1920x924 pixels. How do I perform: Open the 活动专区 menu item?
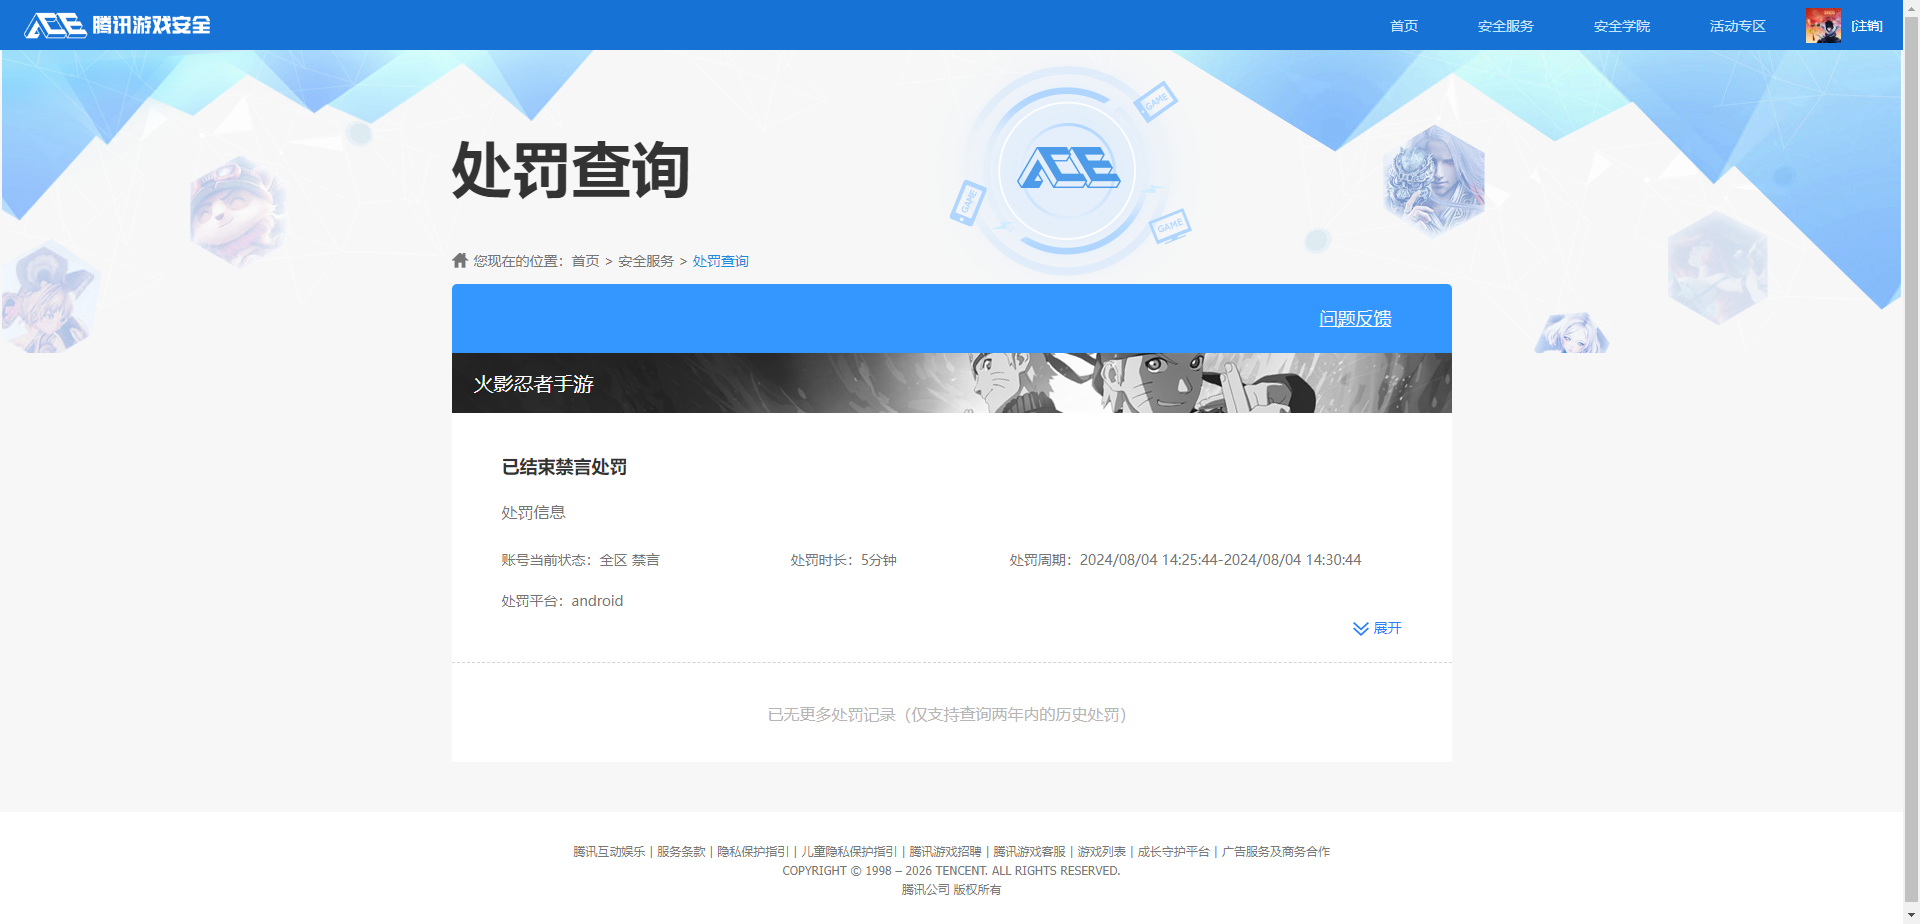[x=1737, y=25]
